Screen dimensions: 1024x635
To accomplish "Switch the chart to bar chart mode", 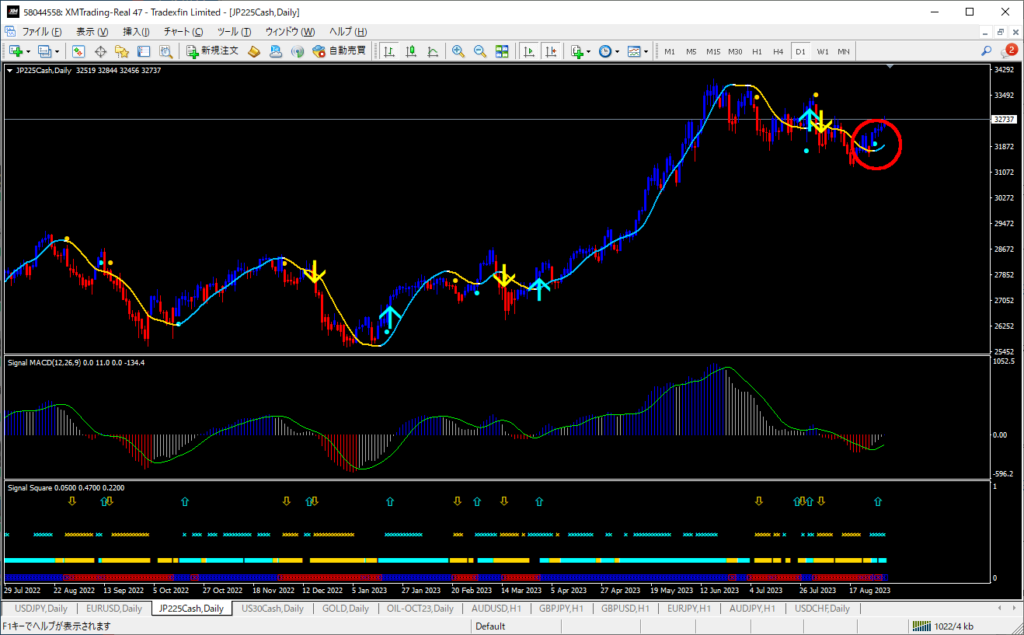I will click(386, 51).
